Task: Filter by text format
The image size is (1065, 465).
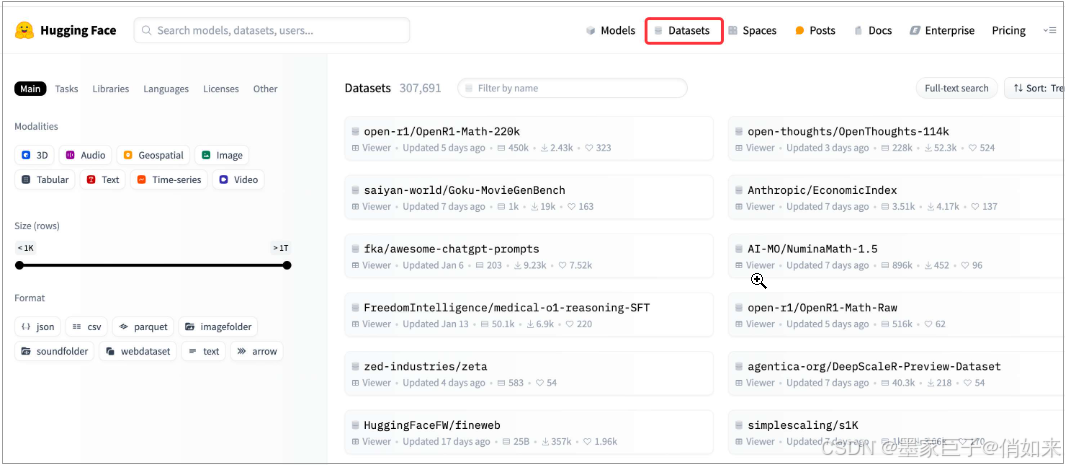Action: (204, 351)
